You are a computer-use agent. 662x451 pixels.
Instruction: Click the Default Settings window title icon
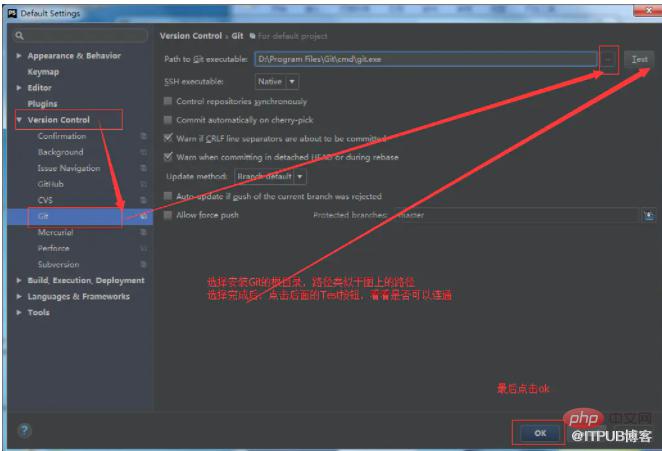click(13, 14)
